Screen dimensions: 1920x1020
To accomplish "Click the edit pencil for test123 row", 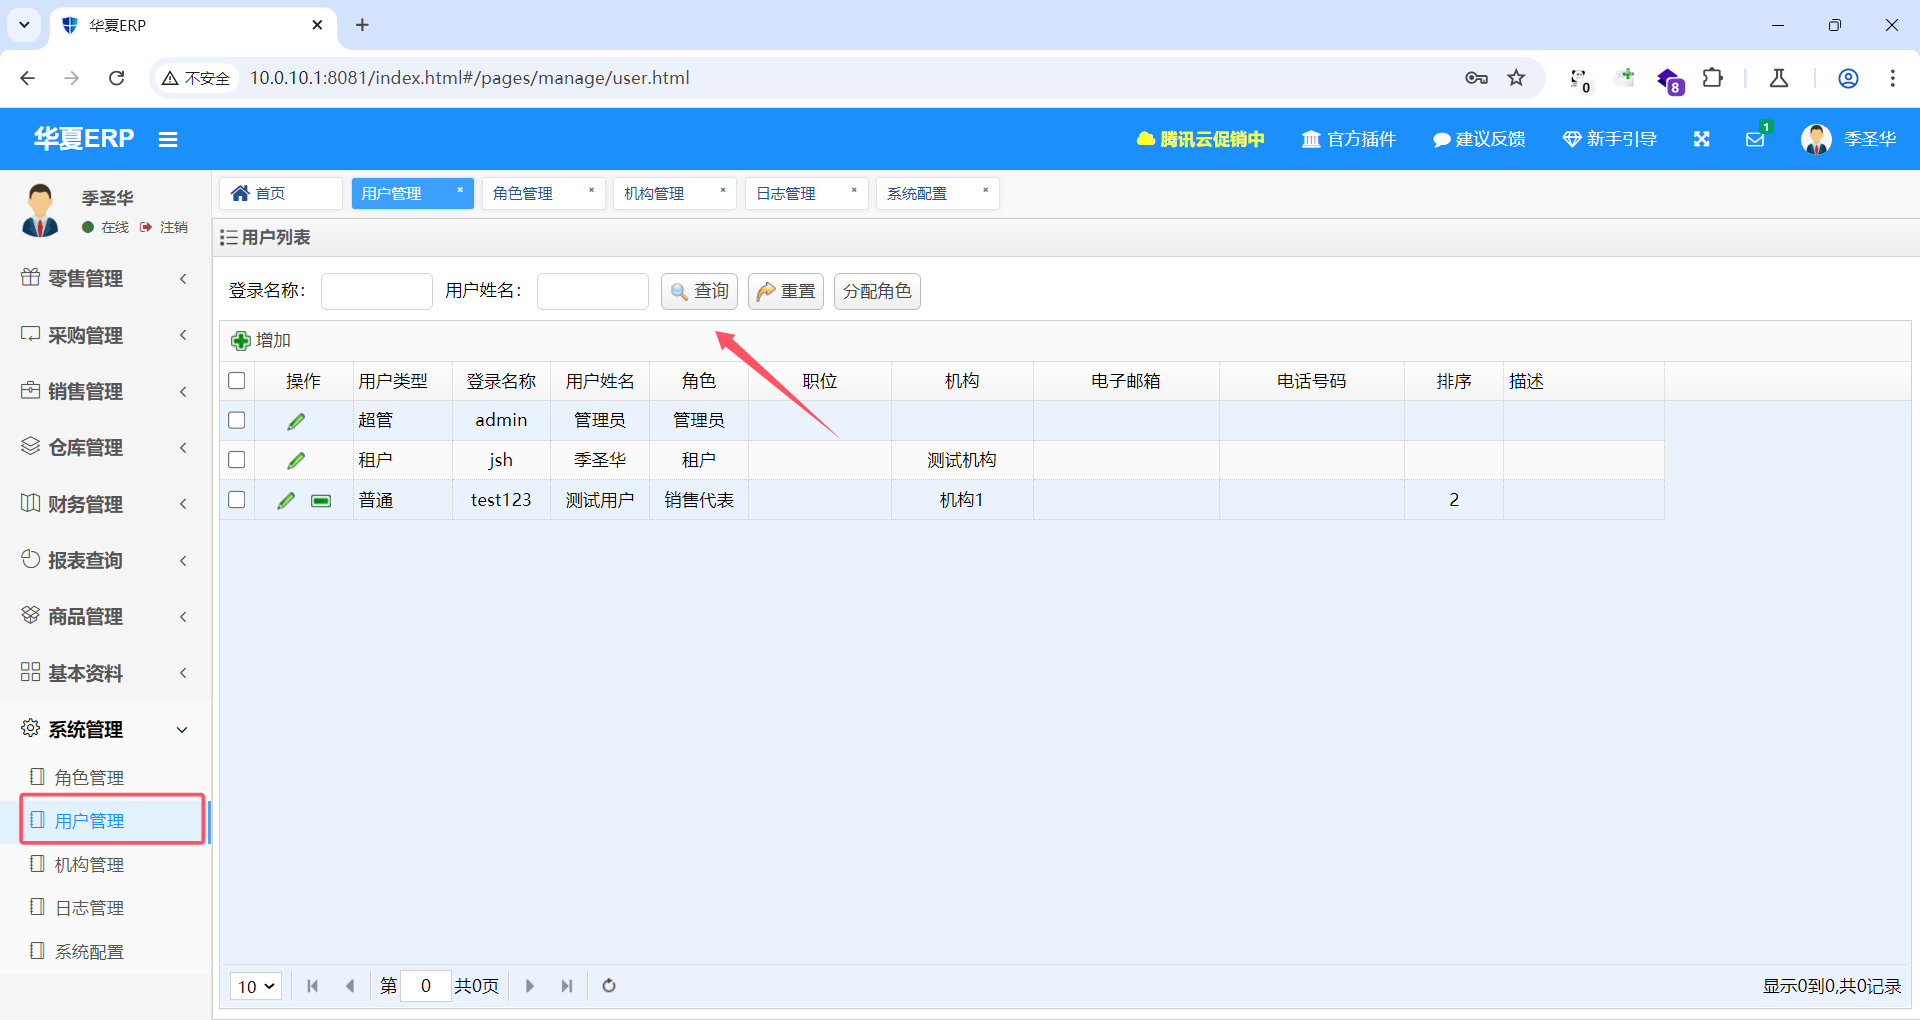I will [x=286, y=500].
